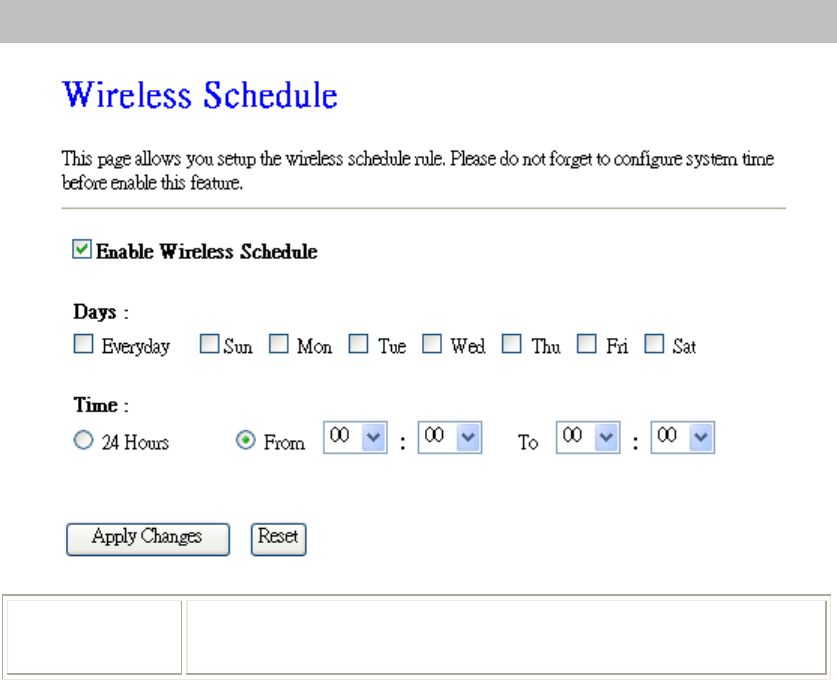Image resolution: width=837 pixels, height=680 pixels.
Task: Click the Apply Changes button
Action: [x=148, y=539]
